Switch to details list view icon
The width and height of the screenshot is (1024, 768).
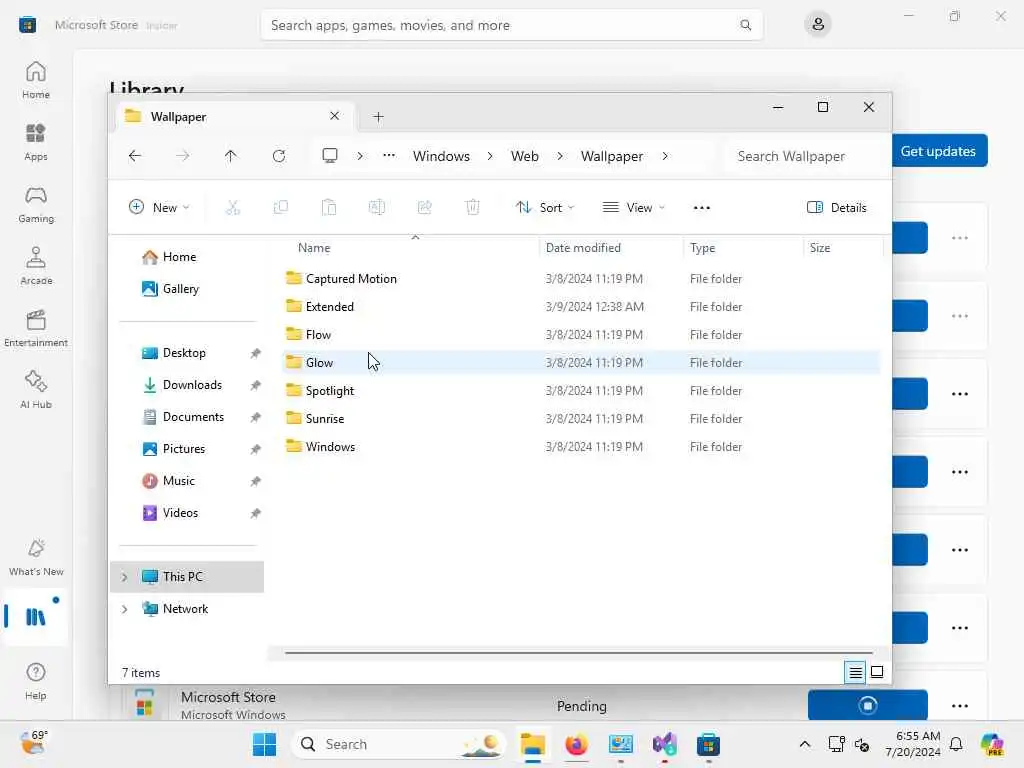(855, 672)
